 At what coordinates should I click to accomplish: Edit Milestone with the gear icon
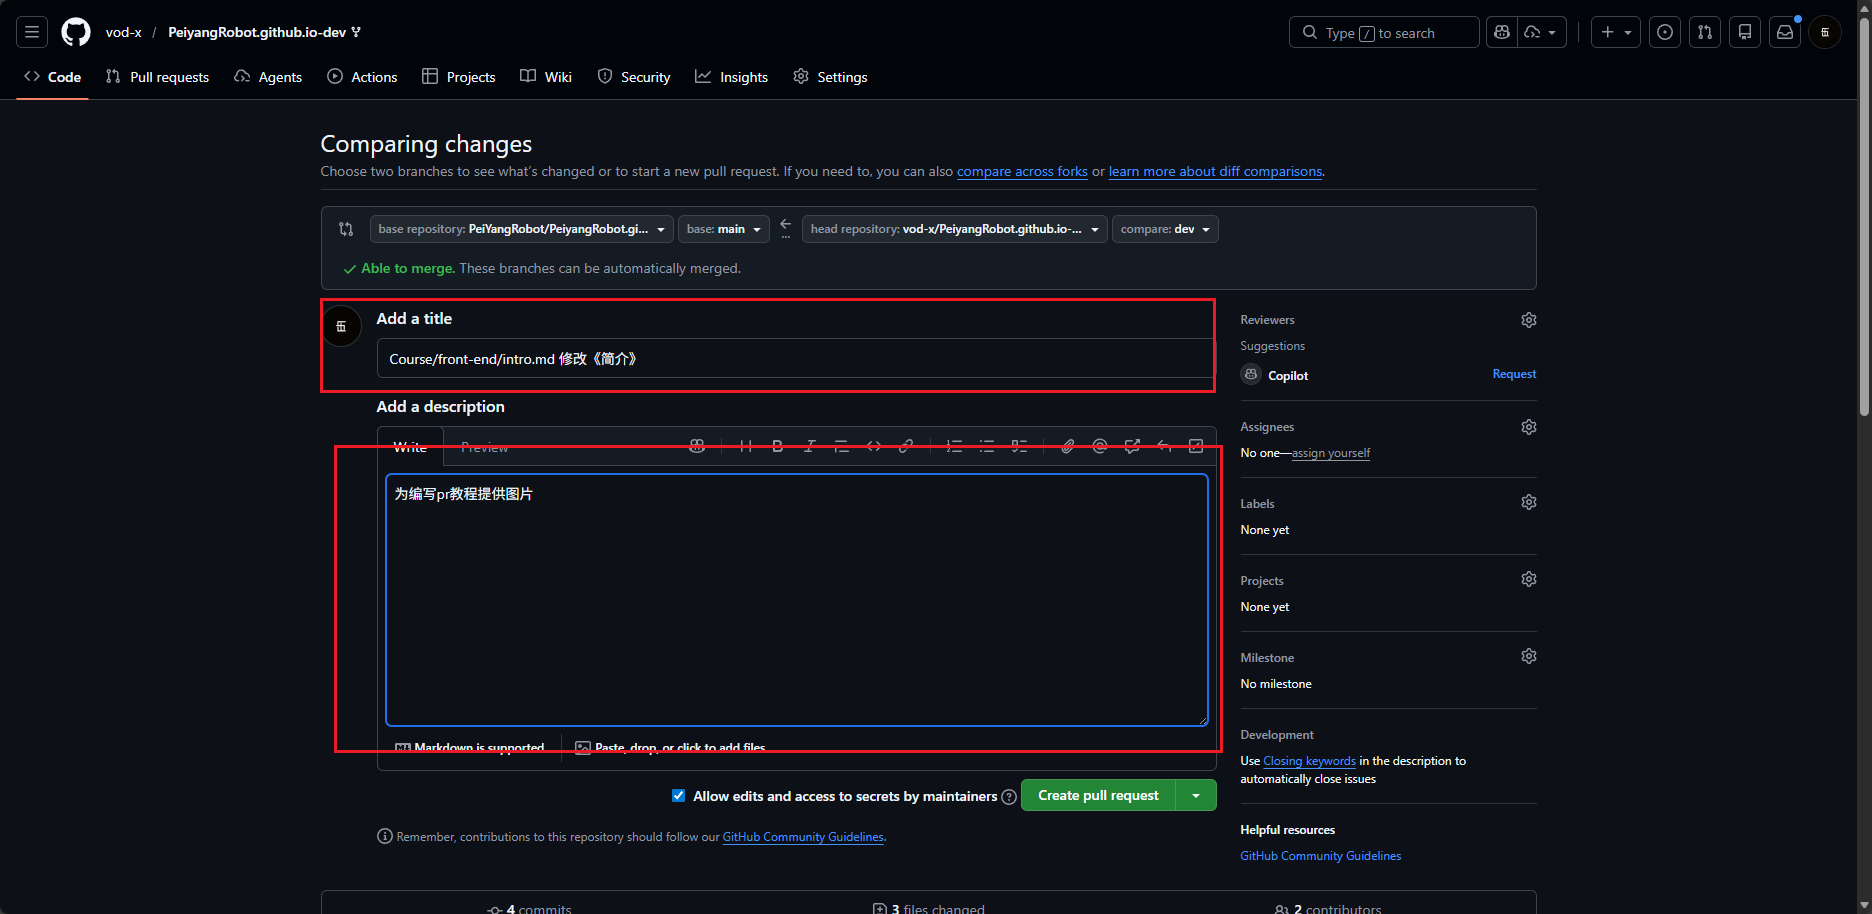pos(1529,656)
